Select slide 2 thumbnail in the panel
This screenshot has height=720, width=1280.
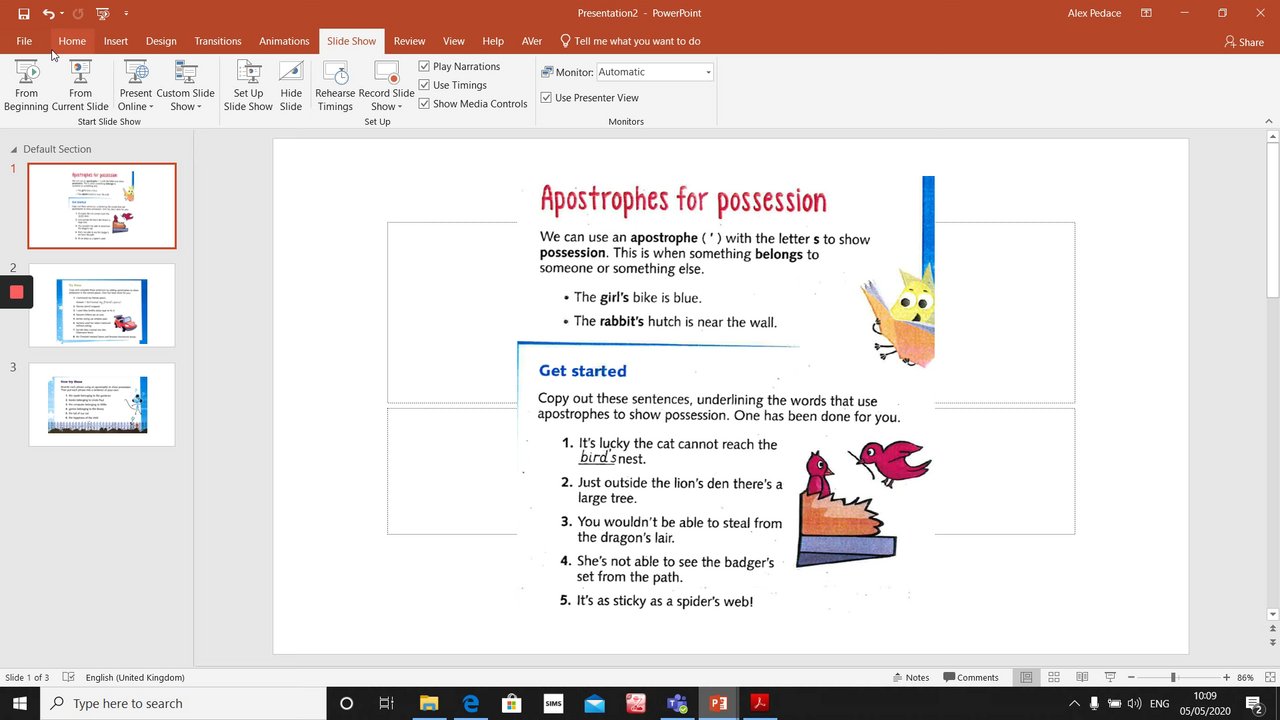coord(102,305)
